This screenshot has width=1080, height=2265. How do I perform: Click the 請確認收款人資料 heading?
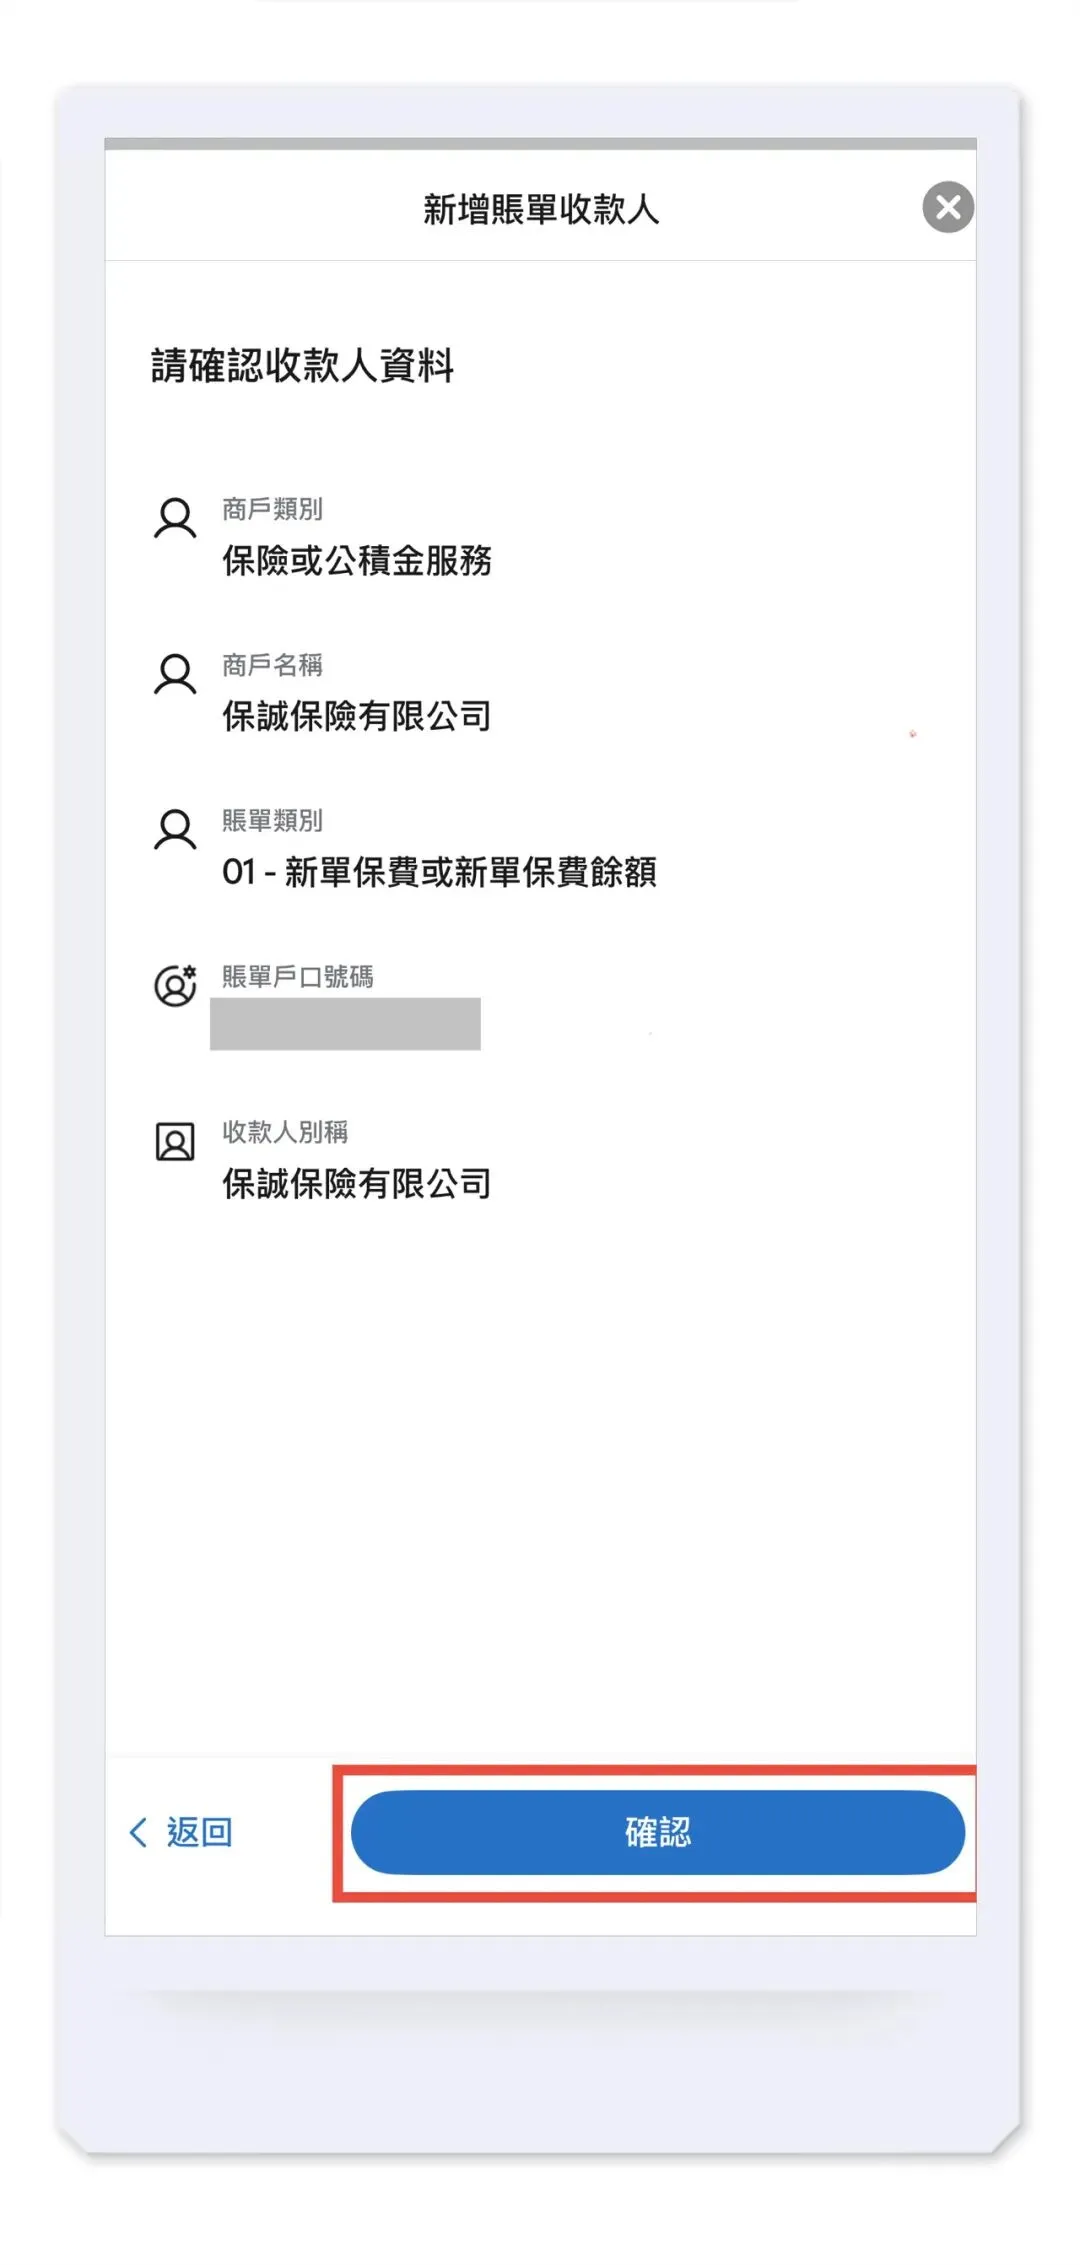tap(302, 366)
